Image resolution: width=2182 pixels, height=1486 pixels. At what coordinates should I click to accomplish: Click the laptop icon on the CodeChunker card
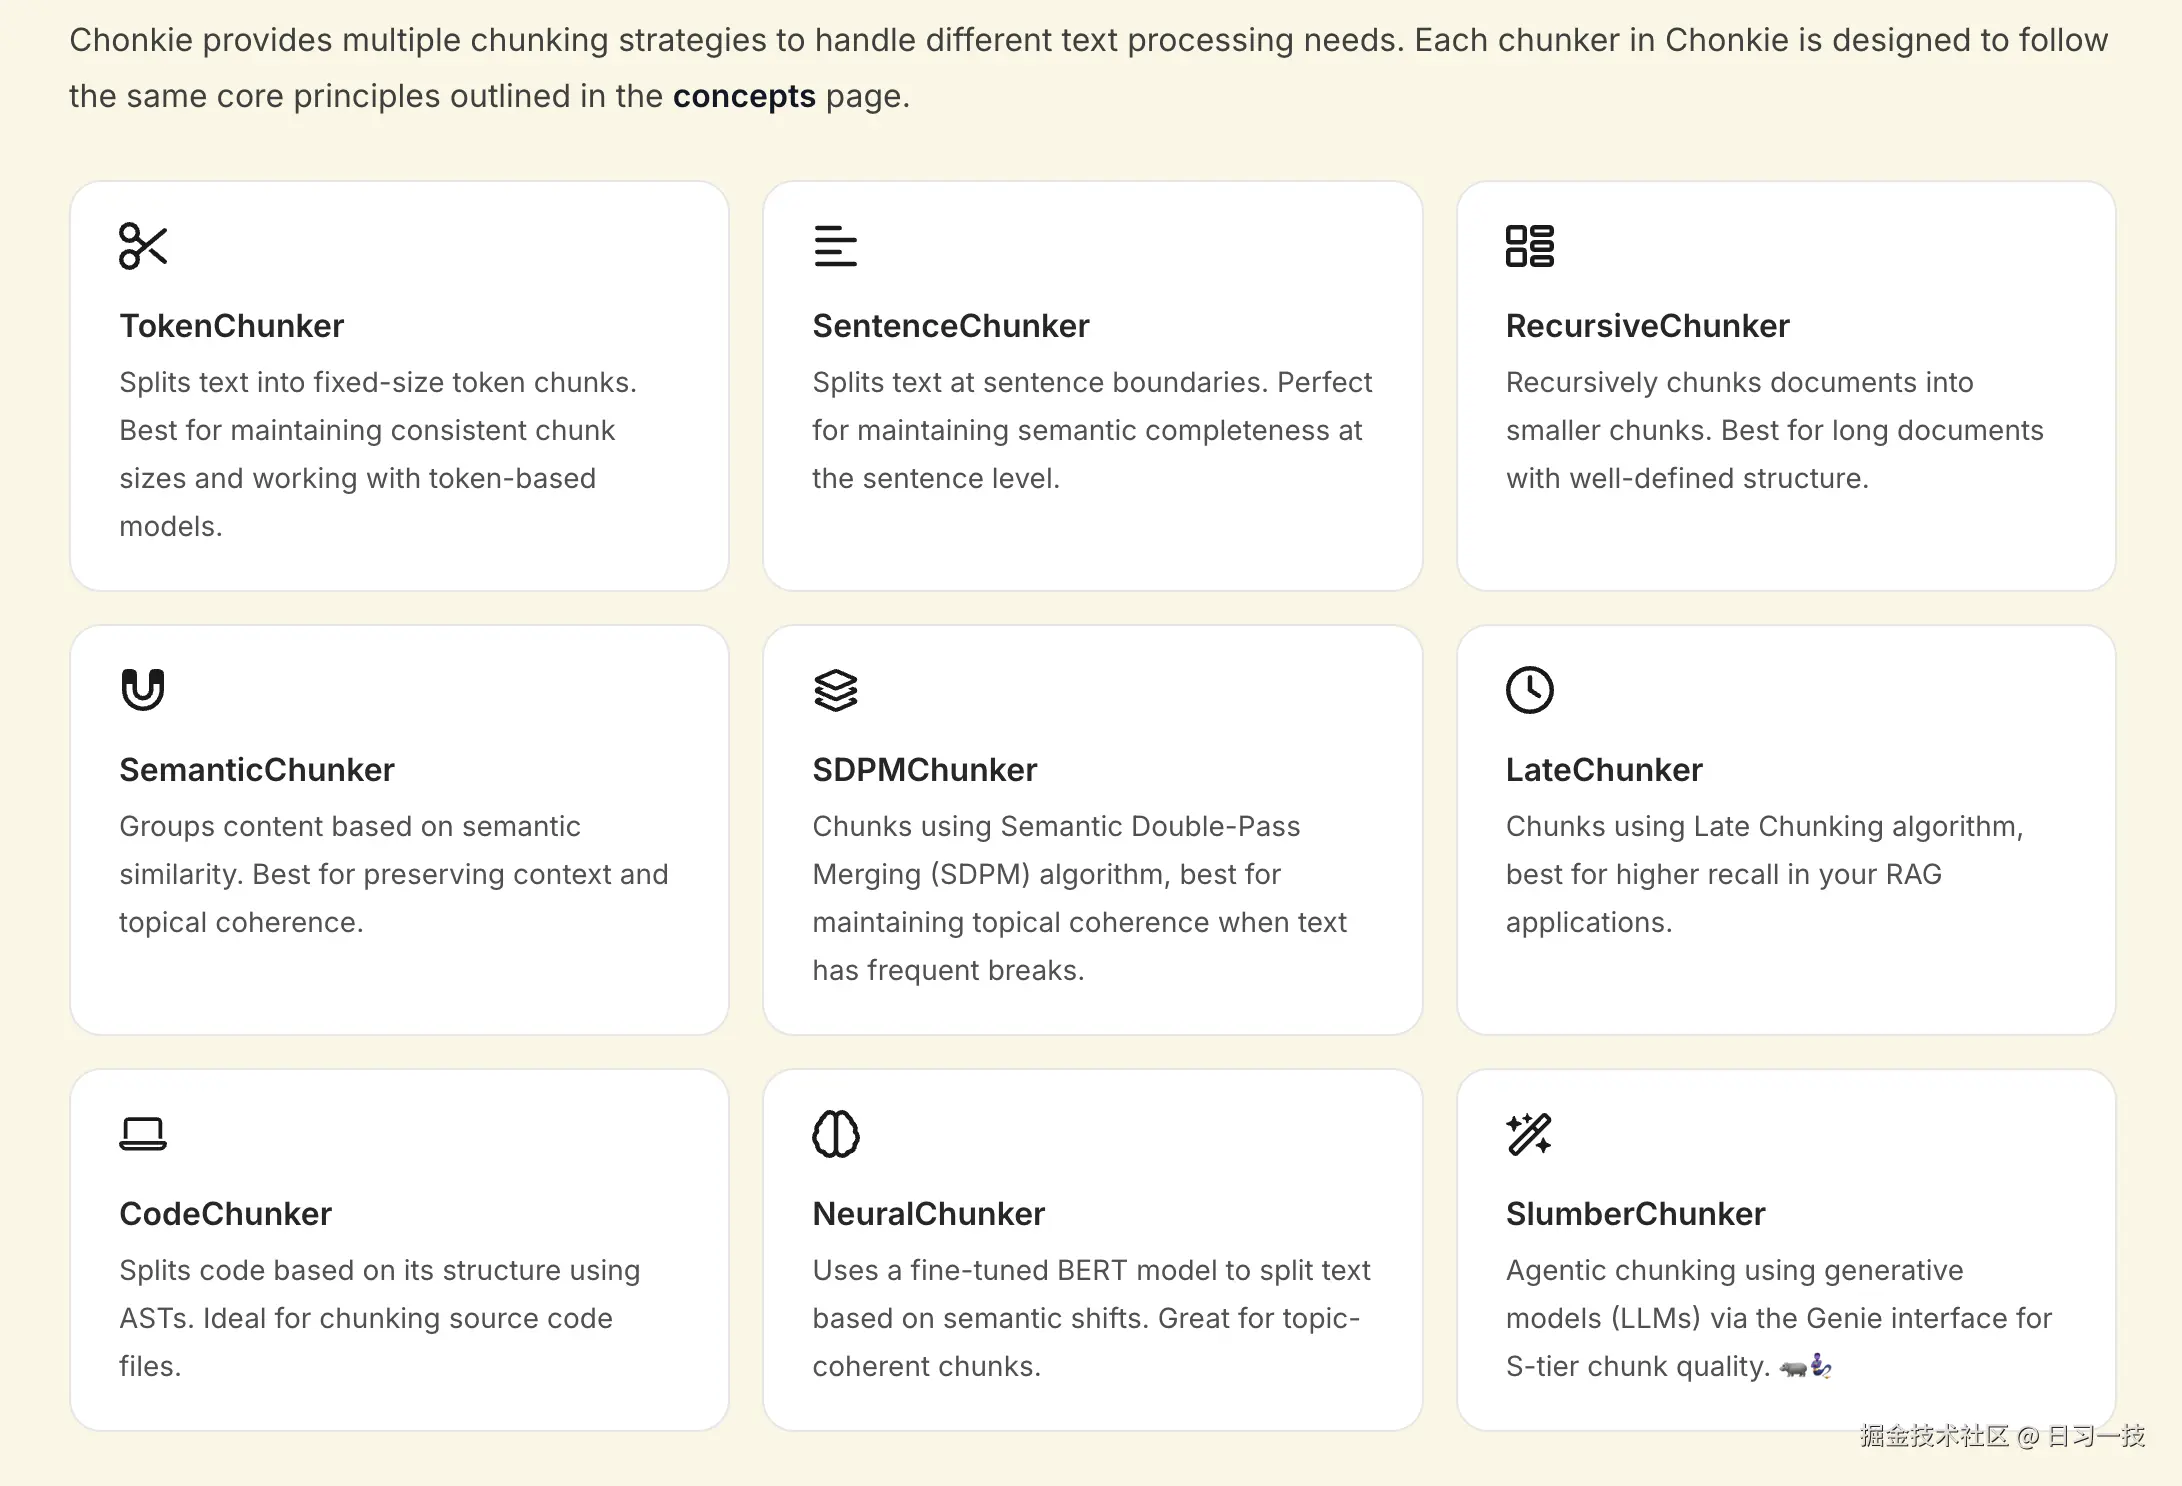coord(143,1134)
